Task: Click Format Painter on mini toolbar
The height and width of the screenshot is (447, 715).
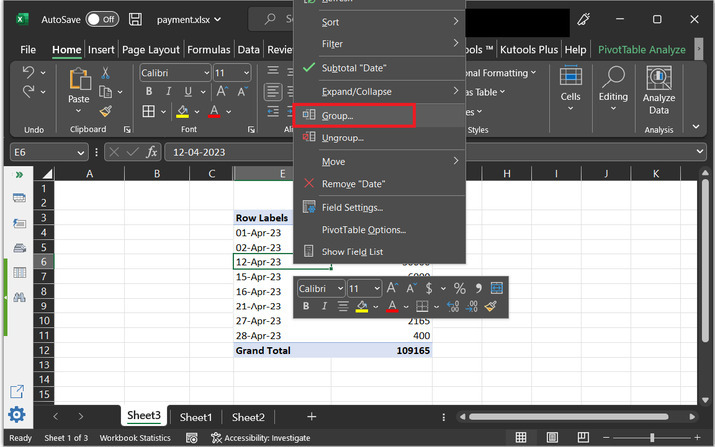Action: point(491,306)
